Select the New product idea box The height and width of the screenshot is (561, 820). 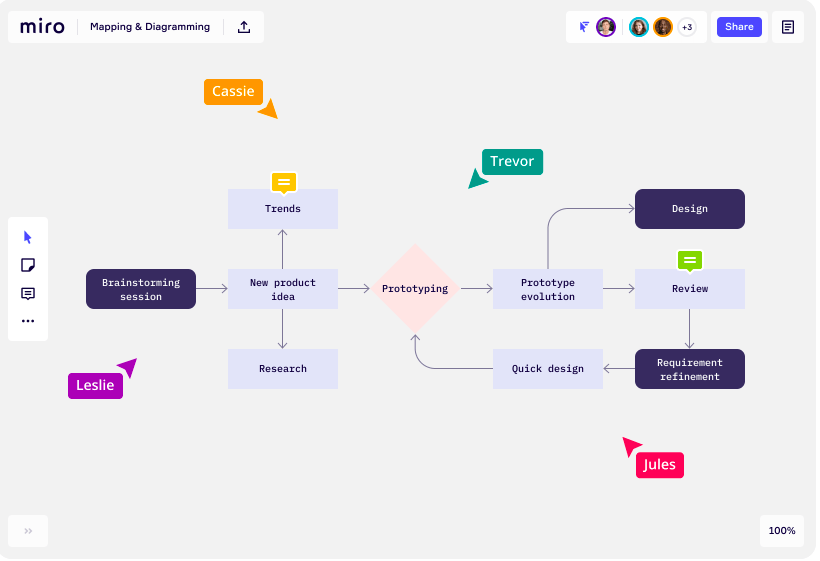[x=284, y=290]
